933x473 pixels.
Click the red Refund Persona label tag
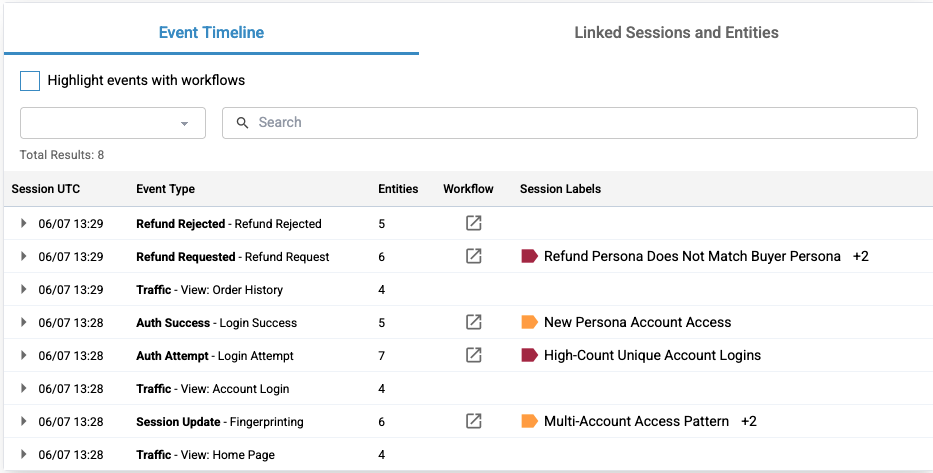[530, 256]
